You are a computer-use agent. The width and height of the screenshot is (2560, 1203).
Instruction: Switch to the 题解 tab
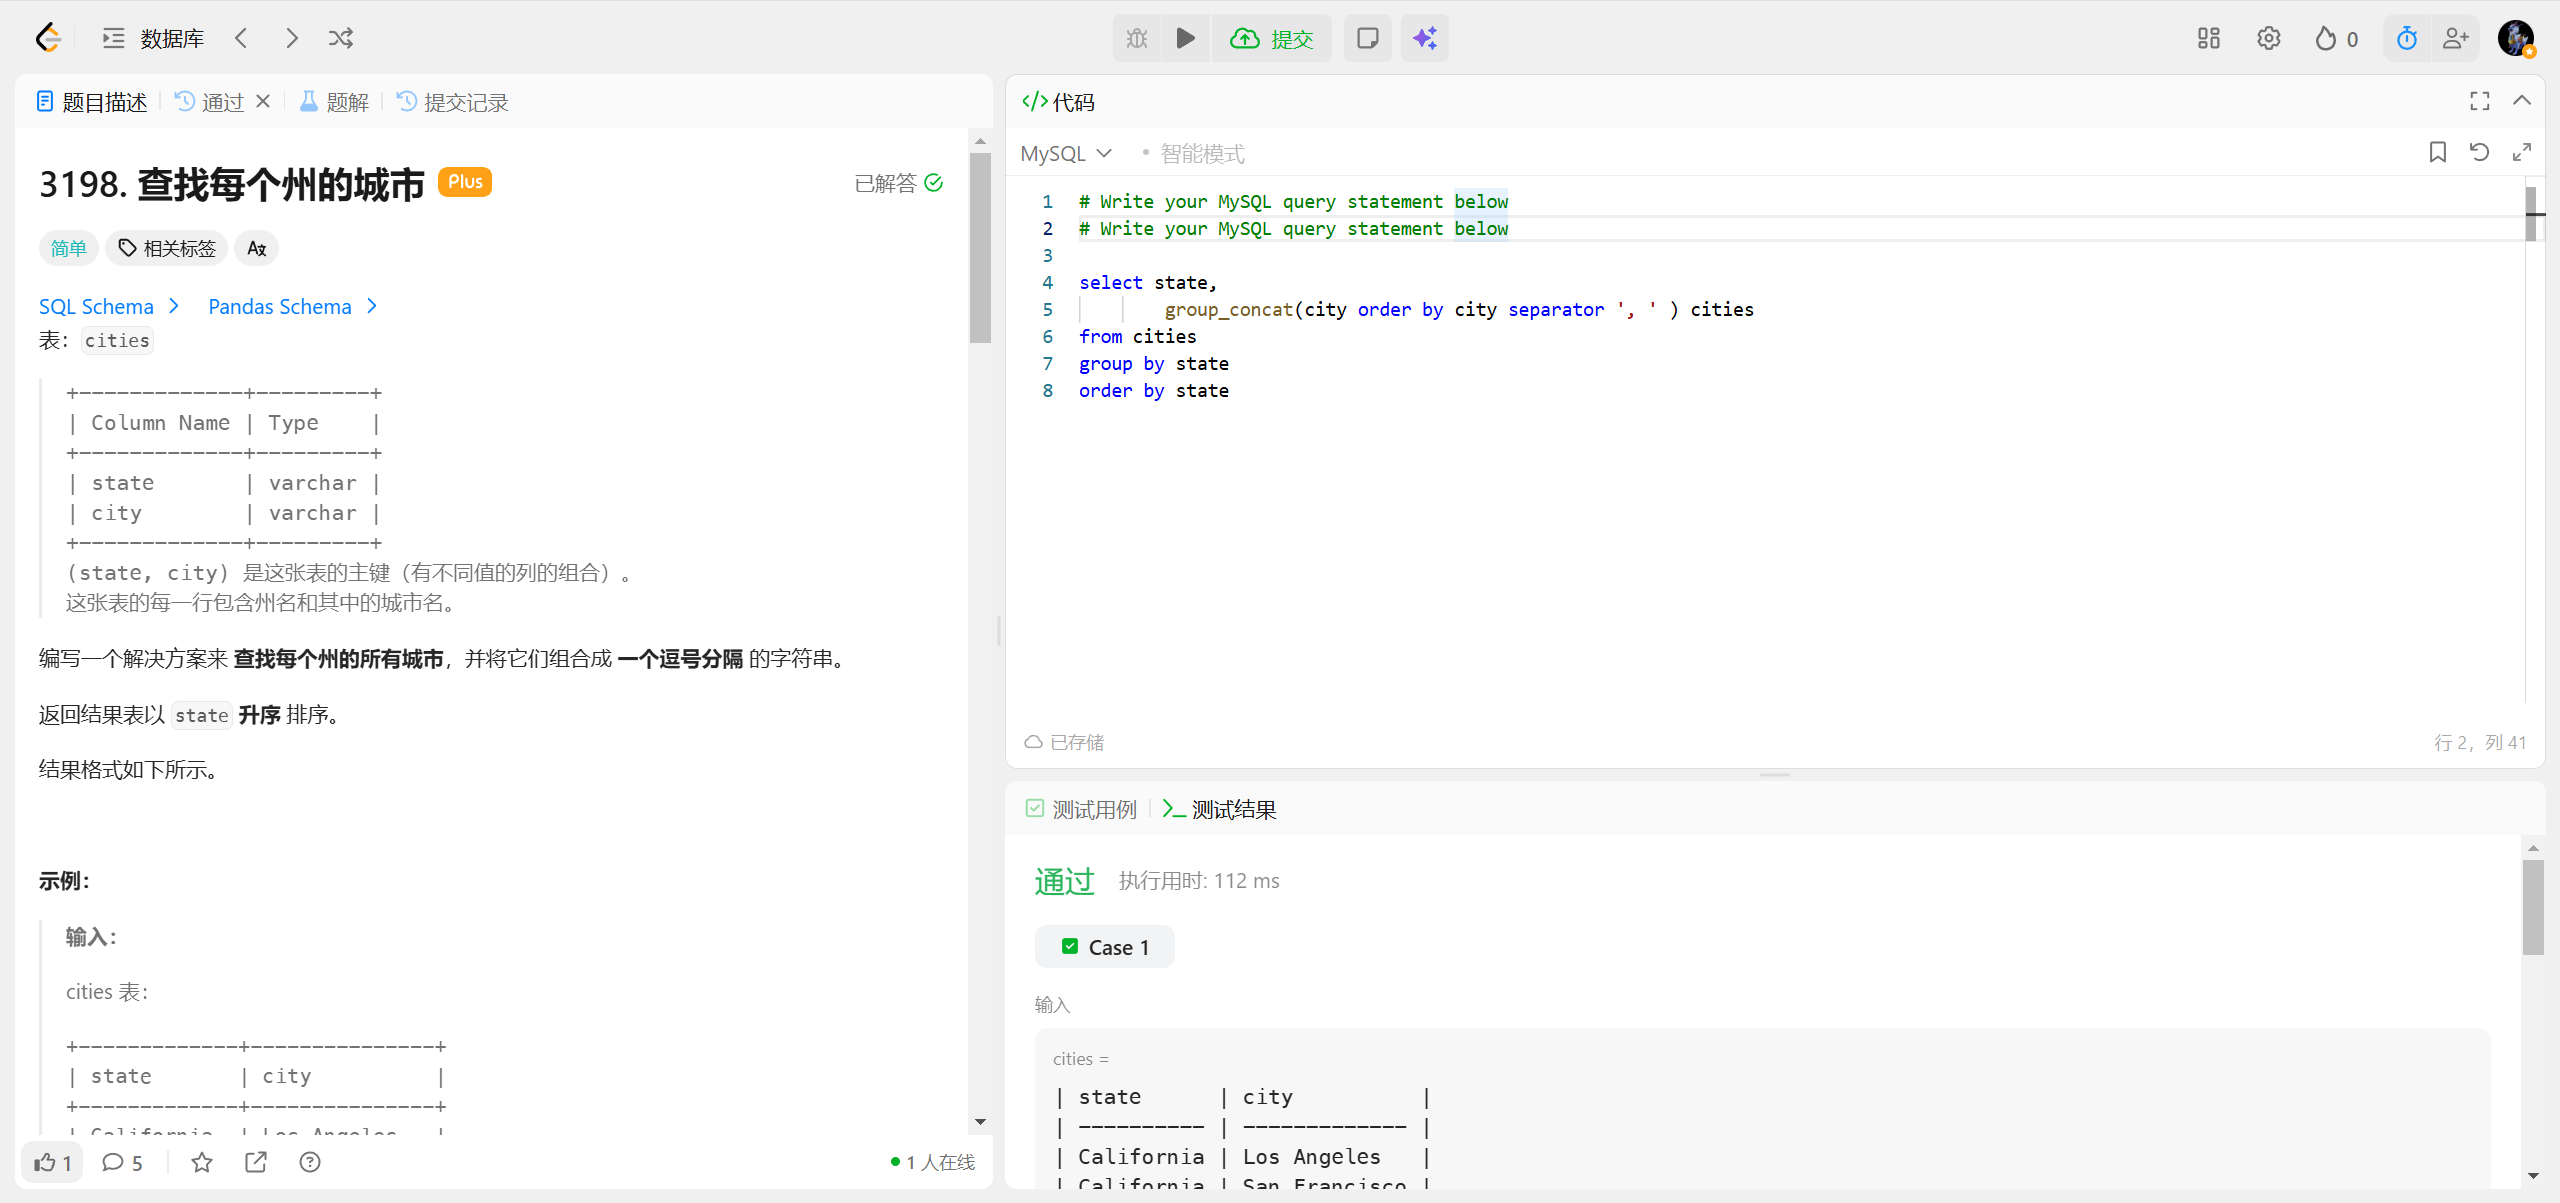pos(335,102)
